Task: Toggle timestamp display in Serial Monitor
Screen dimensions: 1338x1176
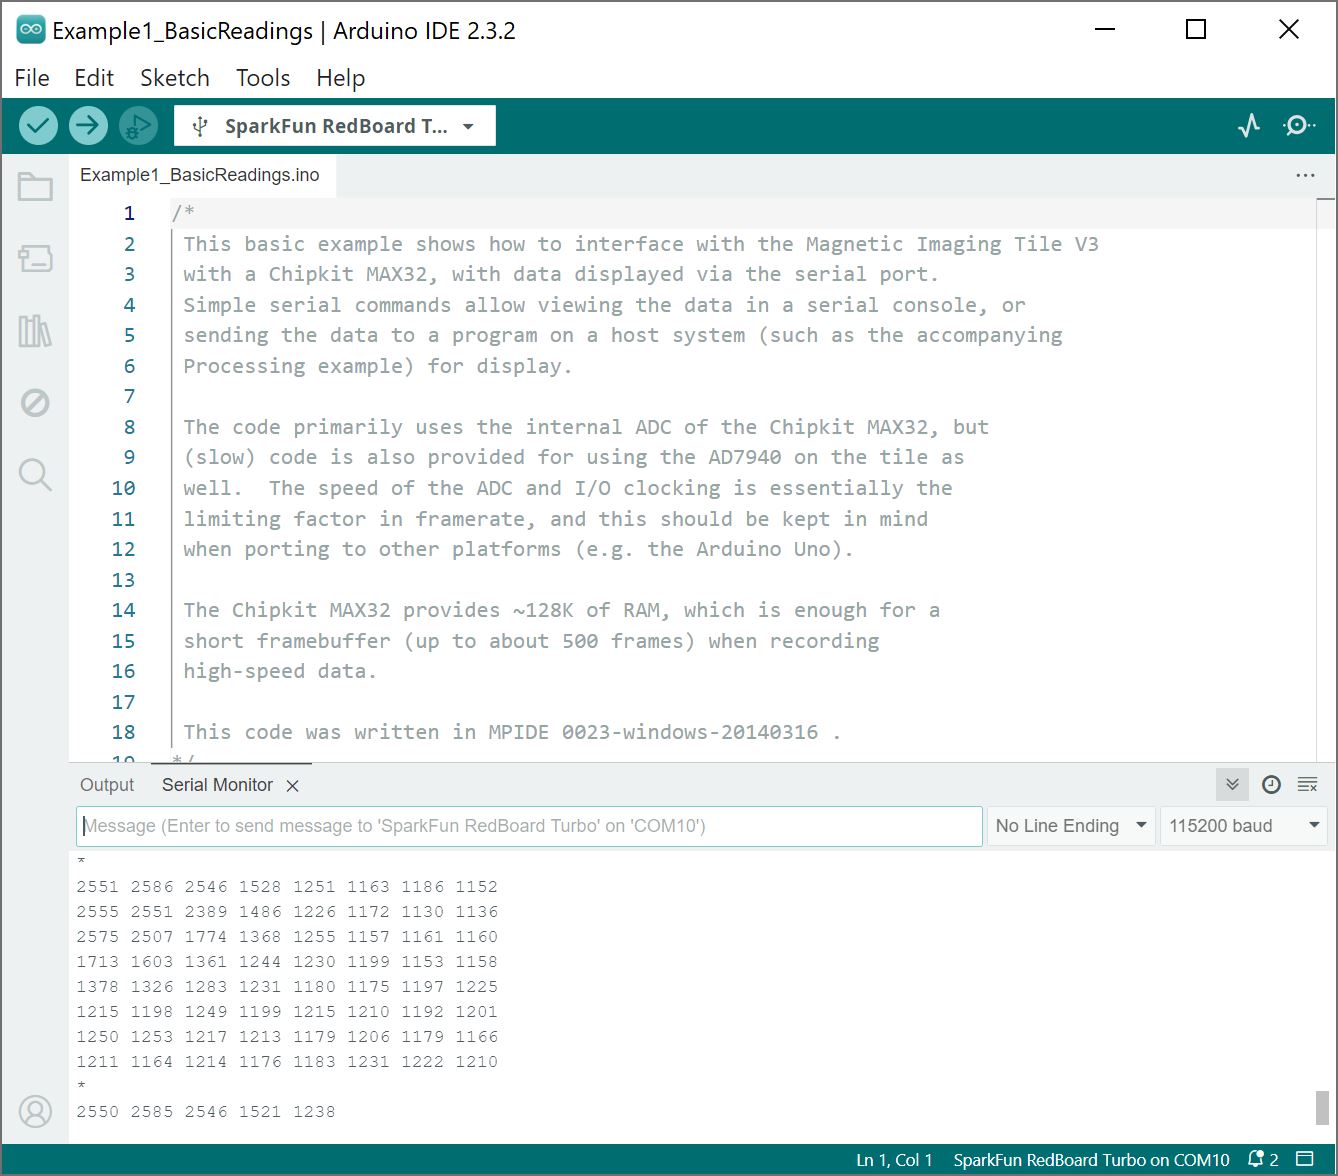Action: click(x=1271, y=785)
